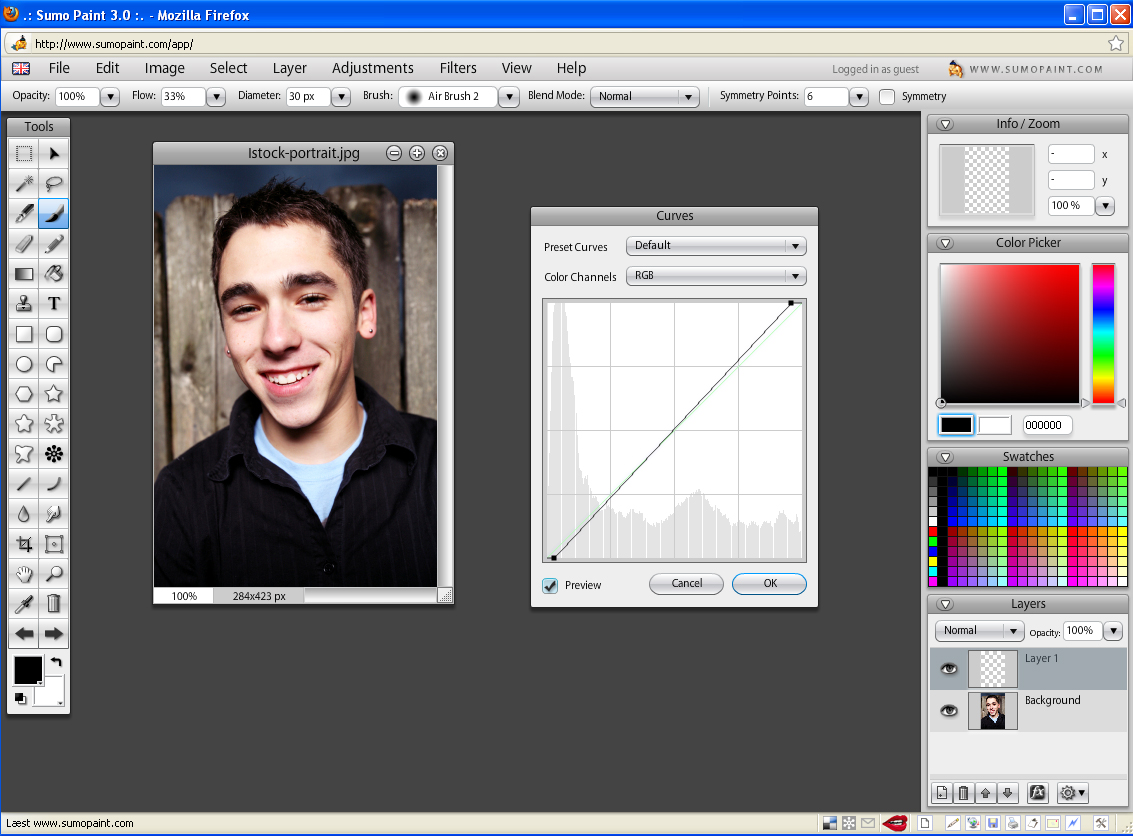Enable the Symmetry checkbox
The image size is (1133, 836).
pos(887,97)
